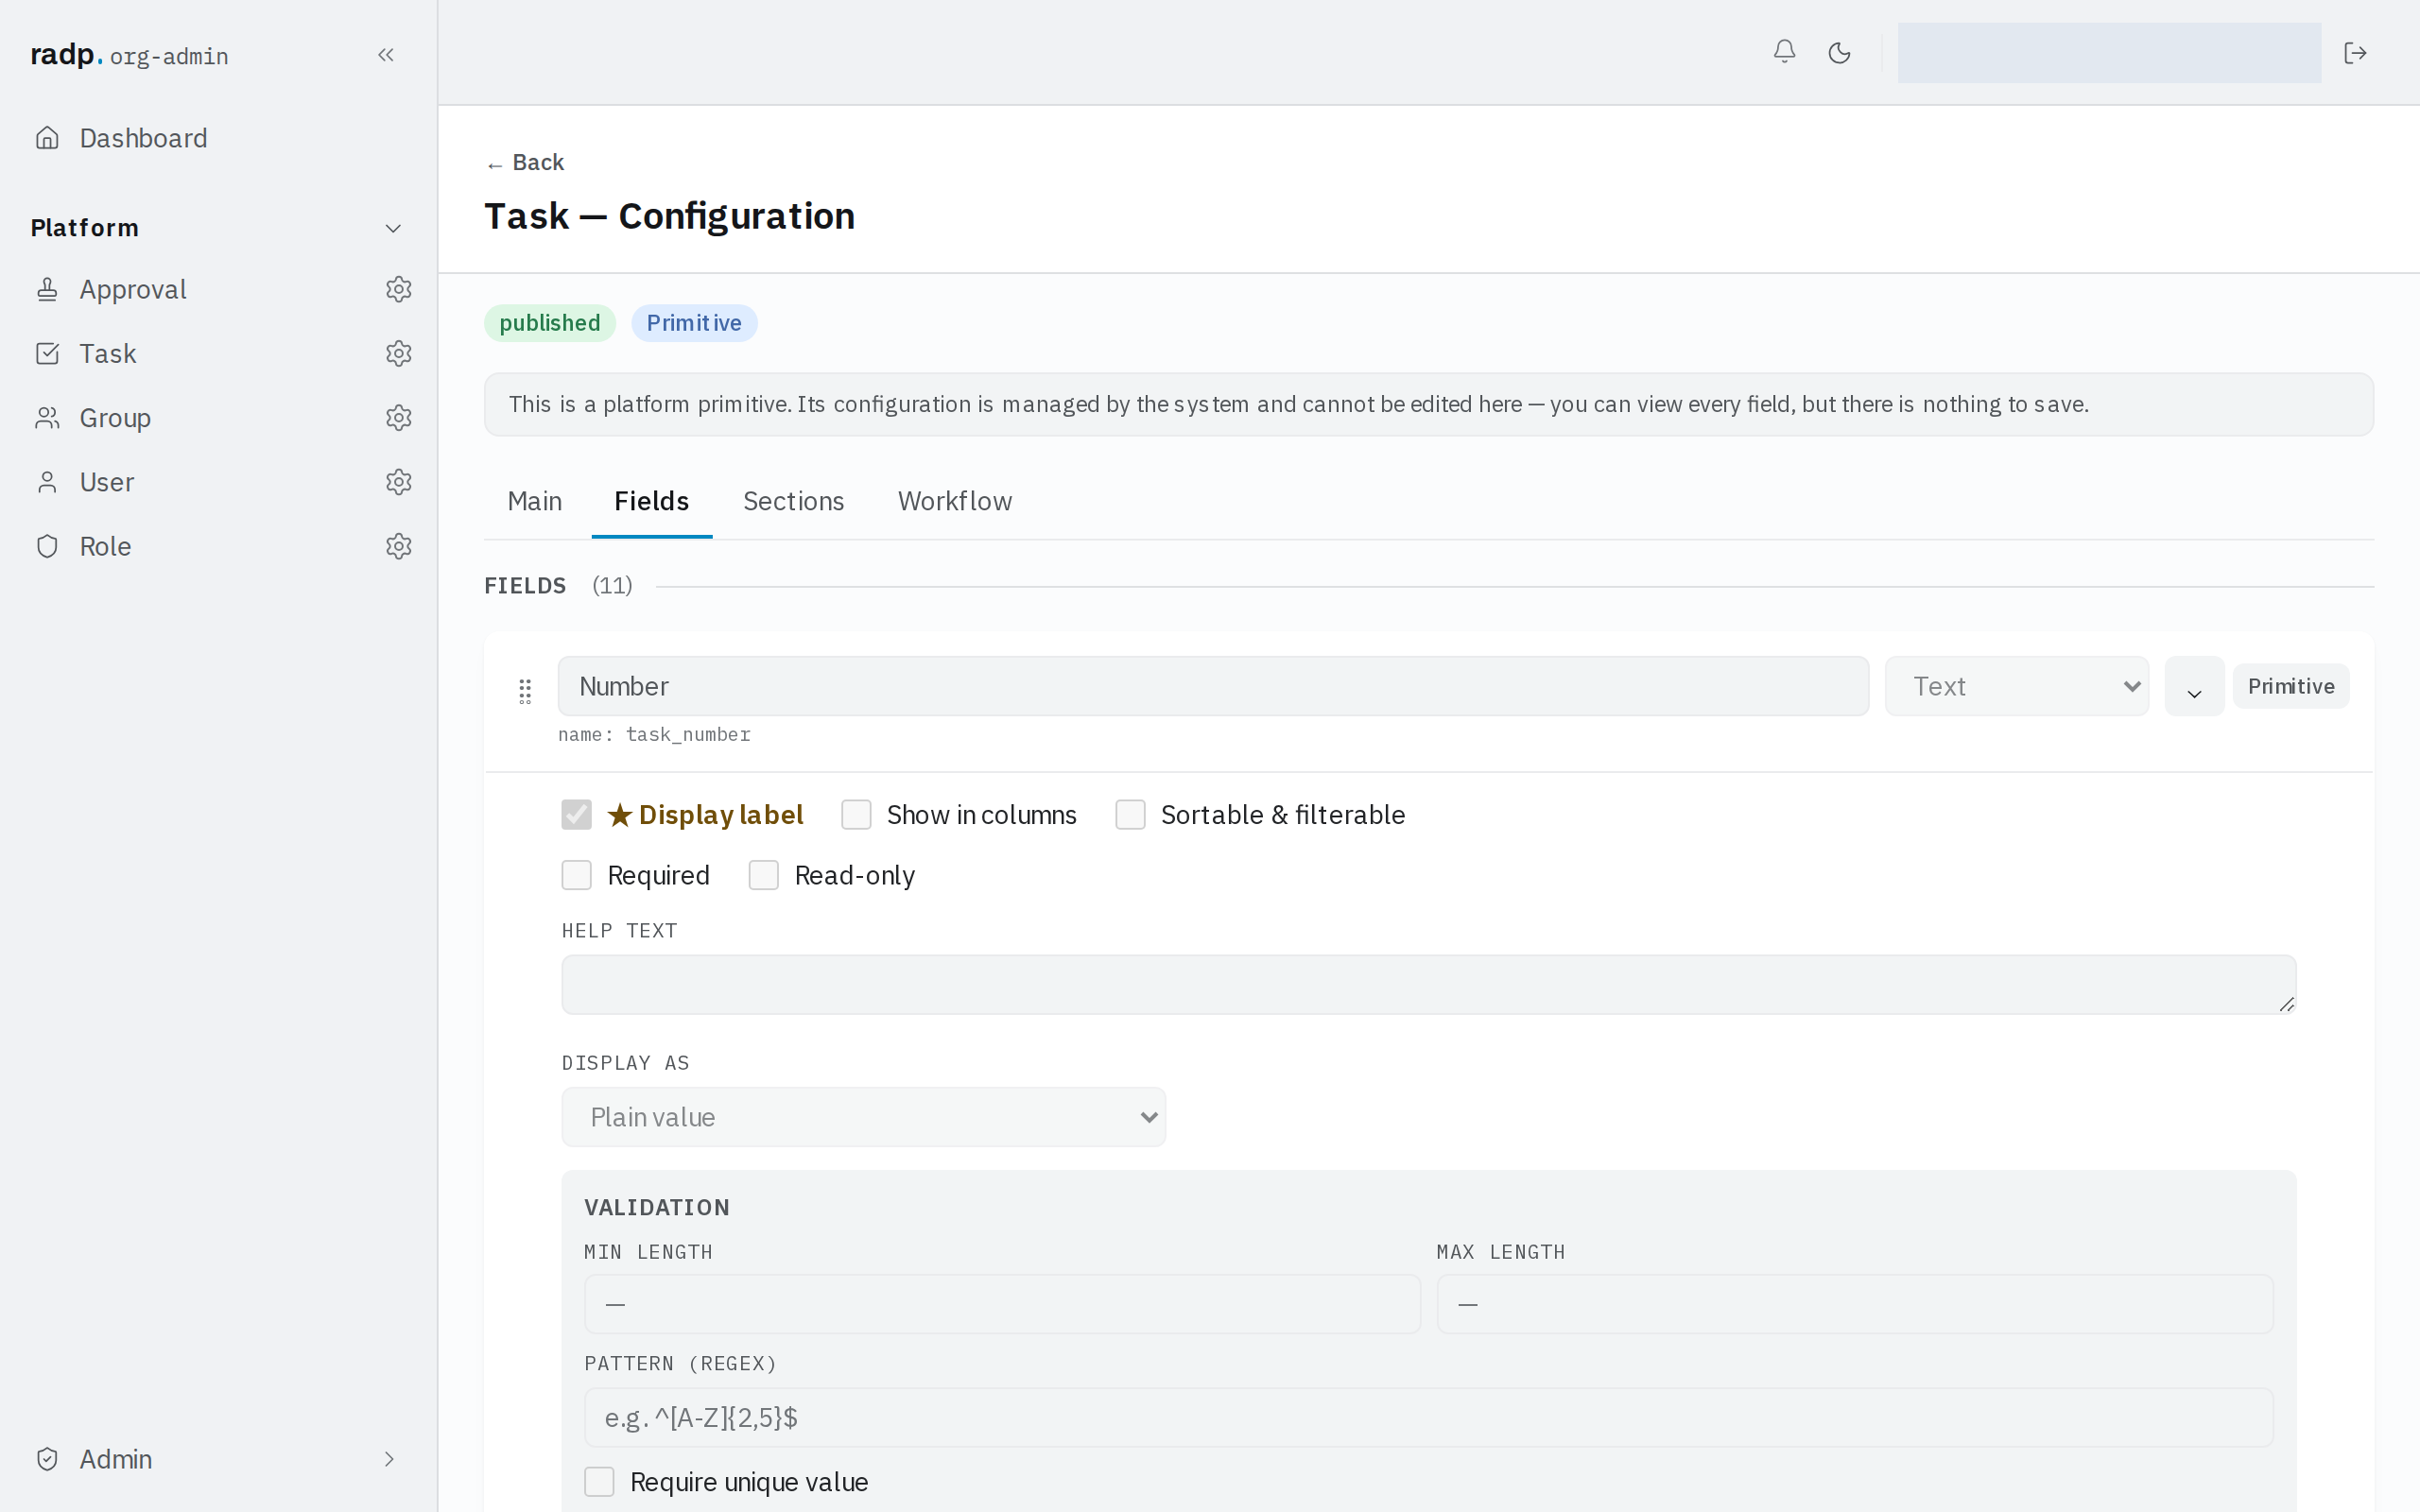Enable the Required checkbox
Viewport: 2420px width, 1512px height.
coord(576,875)
